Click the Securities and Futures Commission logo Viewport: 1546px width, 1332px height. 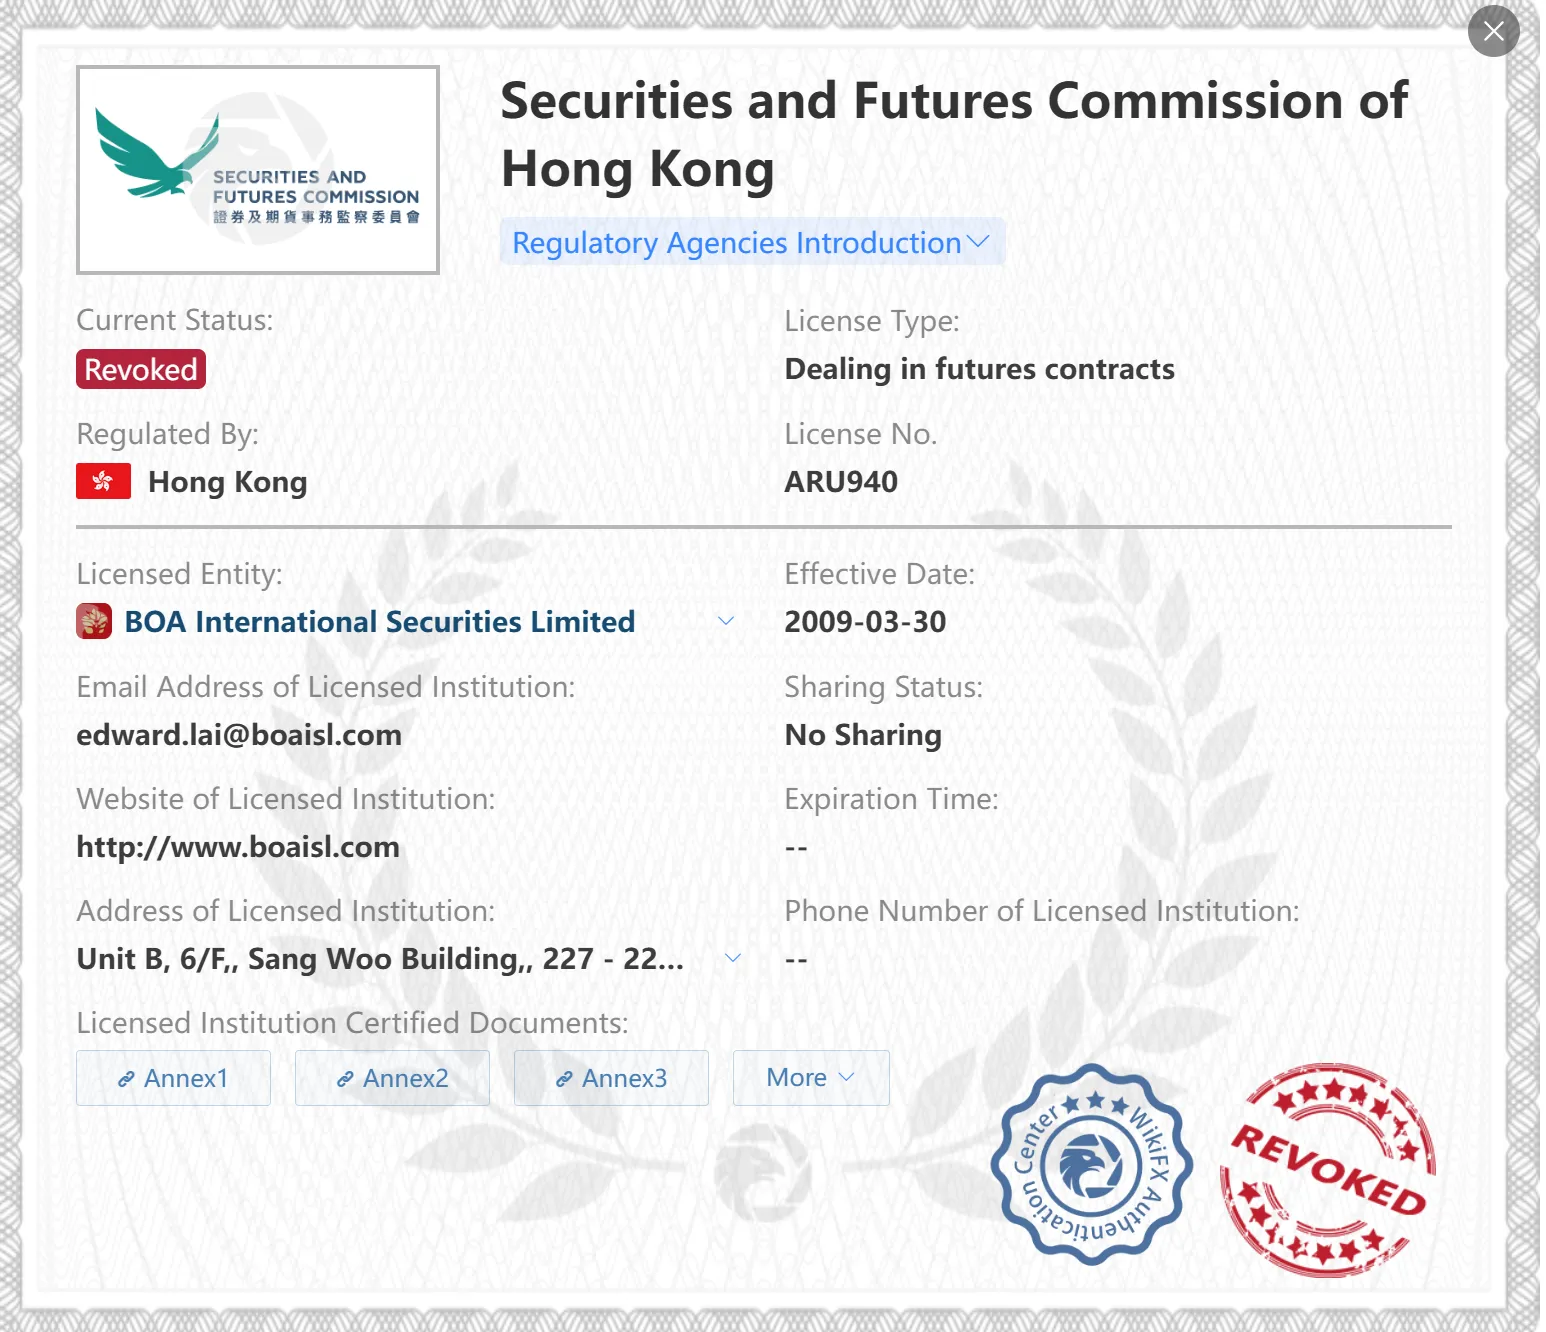(258, 170)
